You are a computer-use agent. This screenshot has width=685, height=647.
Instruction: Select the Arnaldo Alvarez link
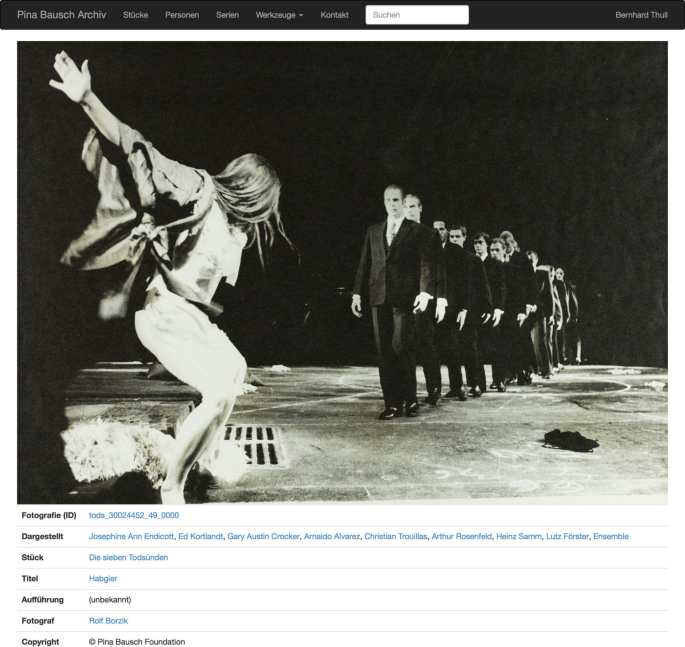tap(332, 536)
